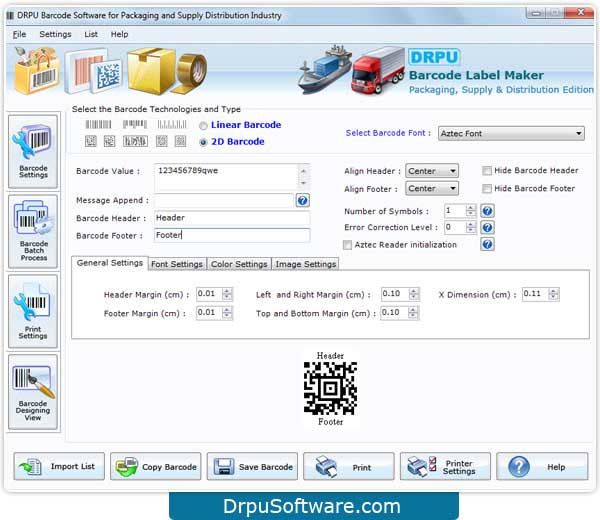
Task: Adjust Top and Bottom Margin spinner
Action: [x=413, y=313]
